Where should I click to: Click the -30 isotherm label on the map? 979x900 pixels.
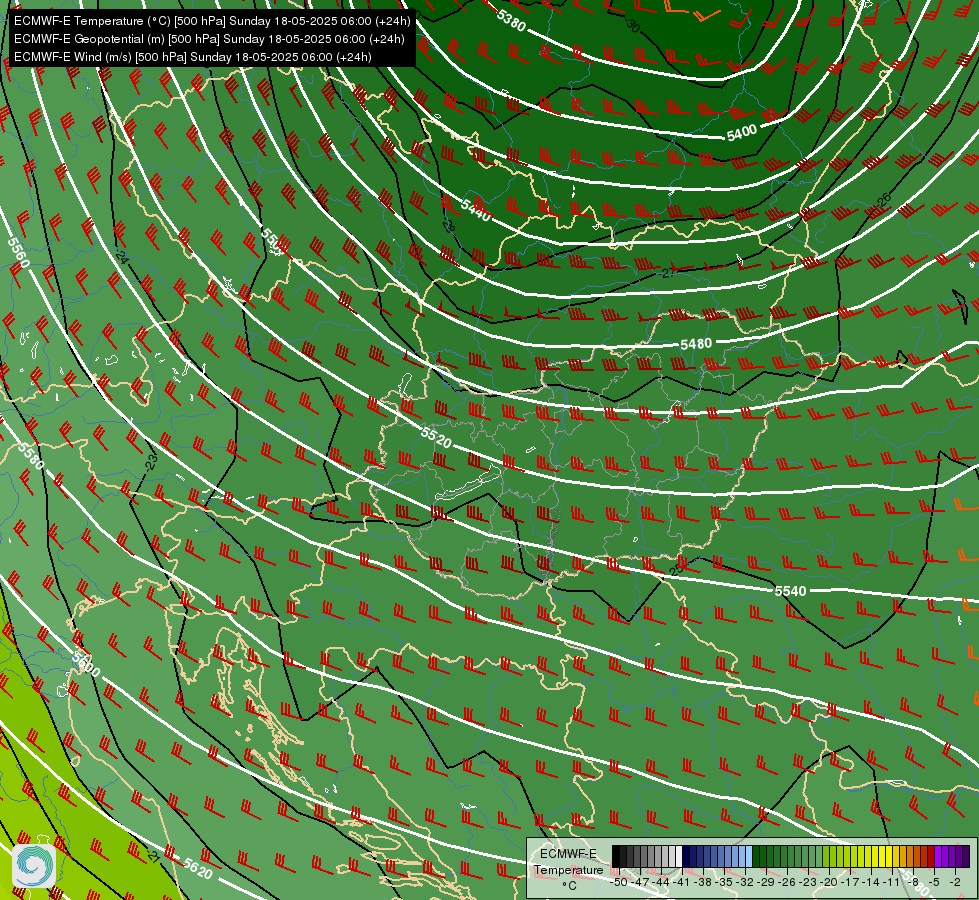point(632,25)
